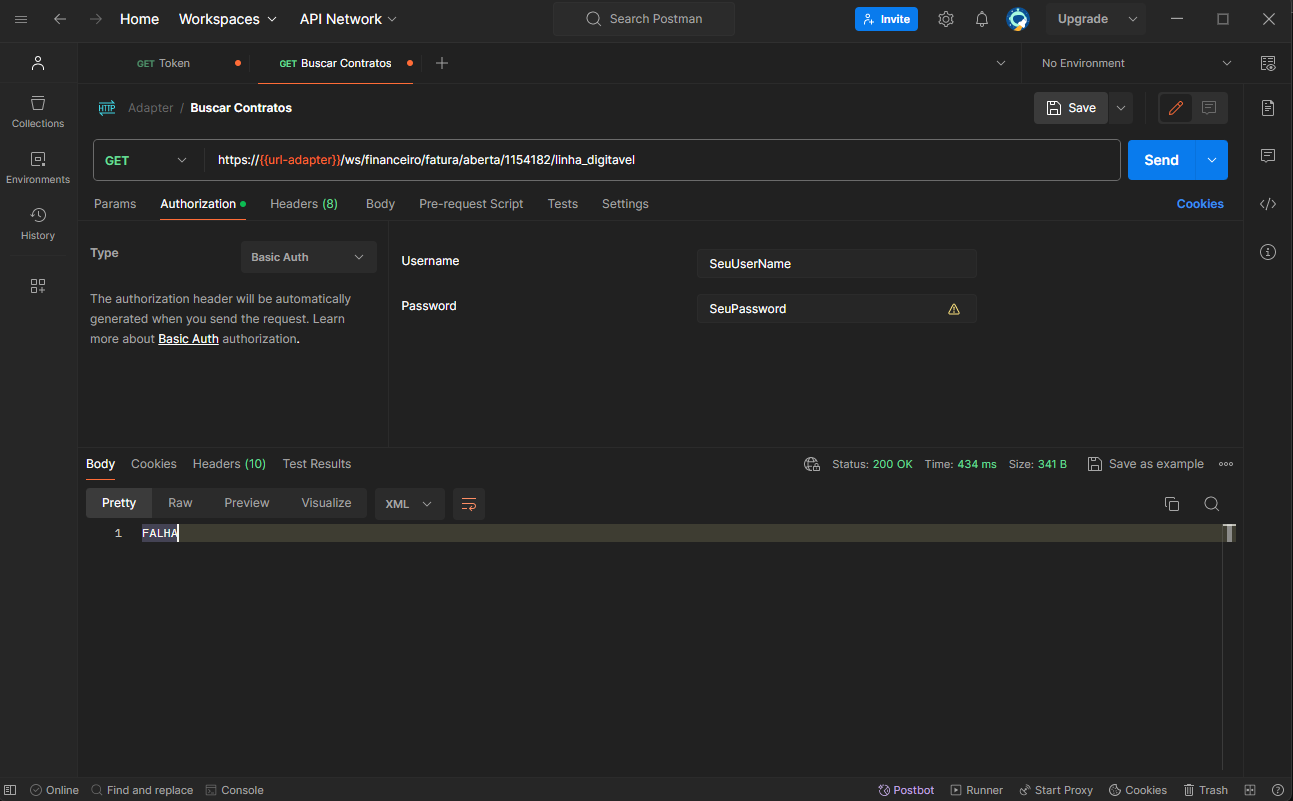
Task: Open more response options ellipsis
Action: click(x=1226, y=464)
